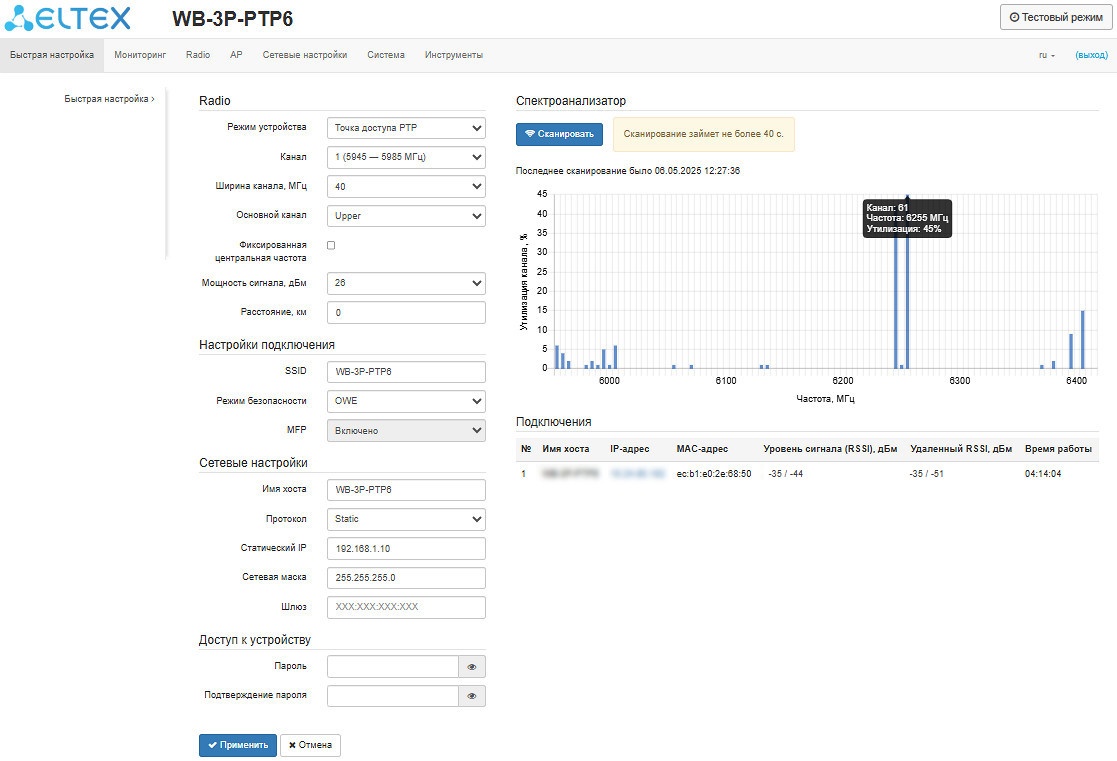
Task: Select Основной канал Upper dropdown
Action: [405, 215]
